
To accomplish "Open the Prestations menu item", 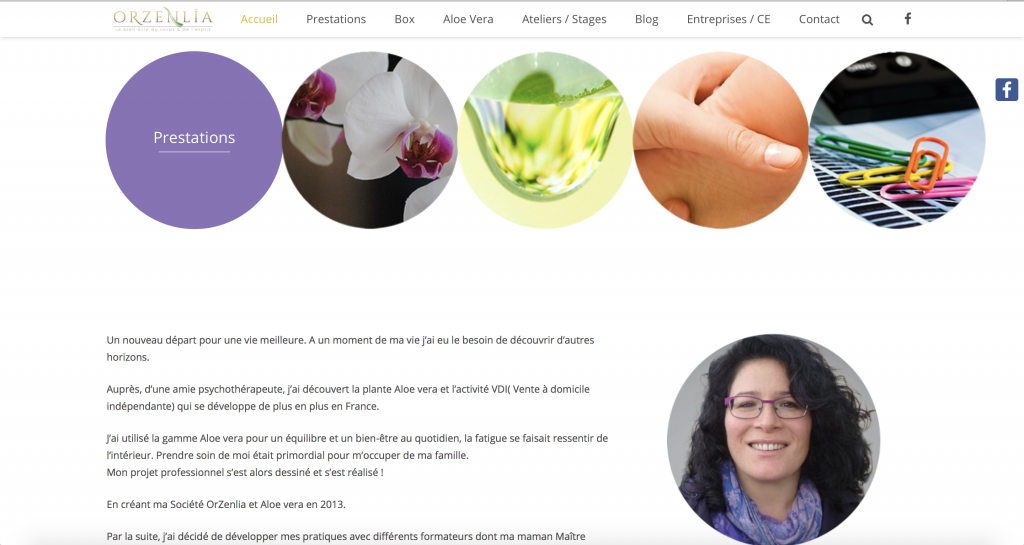I will [336, 19].
